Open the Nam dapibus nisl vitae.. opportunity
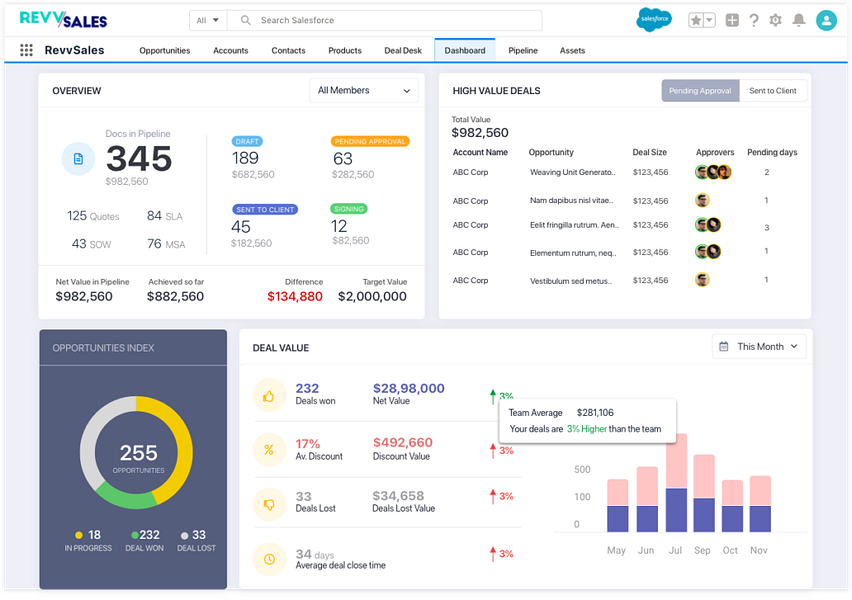The height and width of the screenshot is (600, 852). [572, 200]
